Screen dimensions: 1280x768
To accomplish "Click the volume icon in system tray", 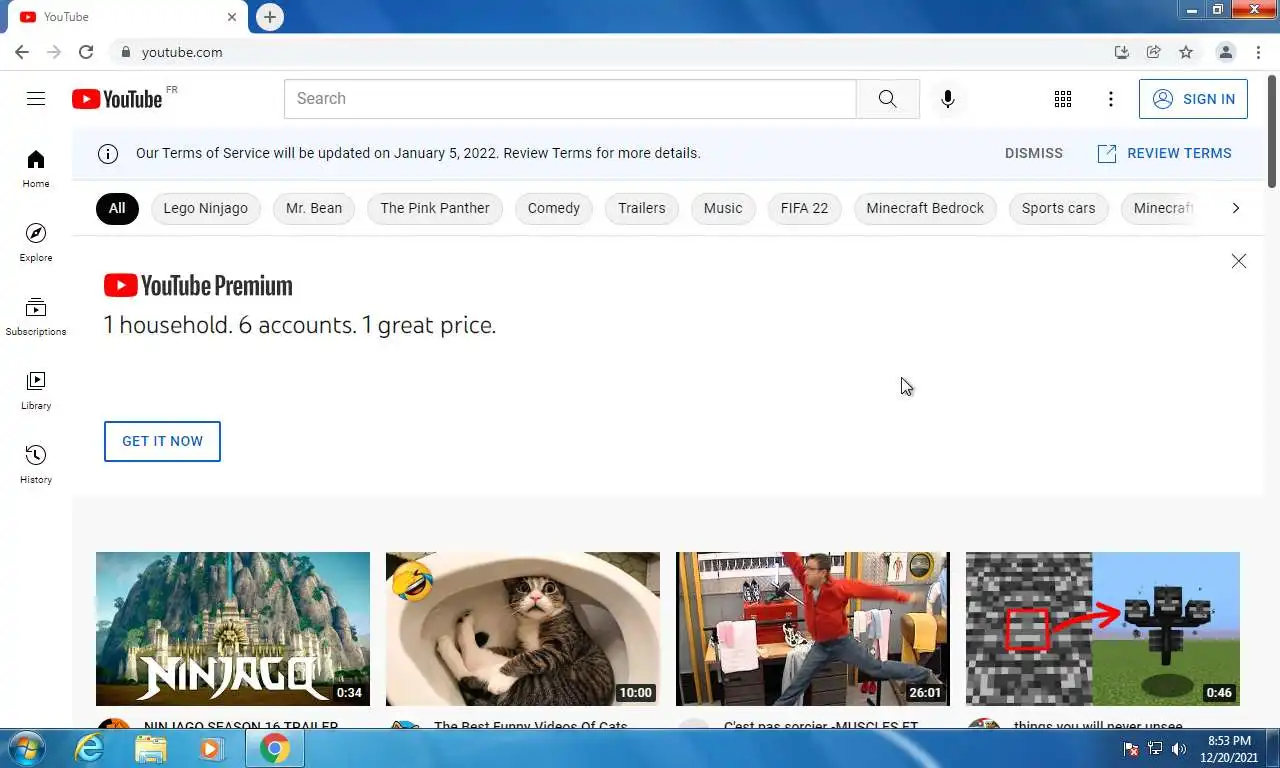I will 1179,749.
